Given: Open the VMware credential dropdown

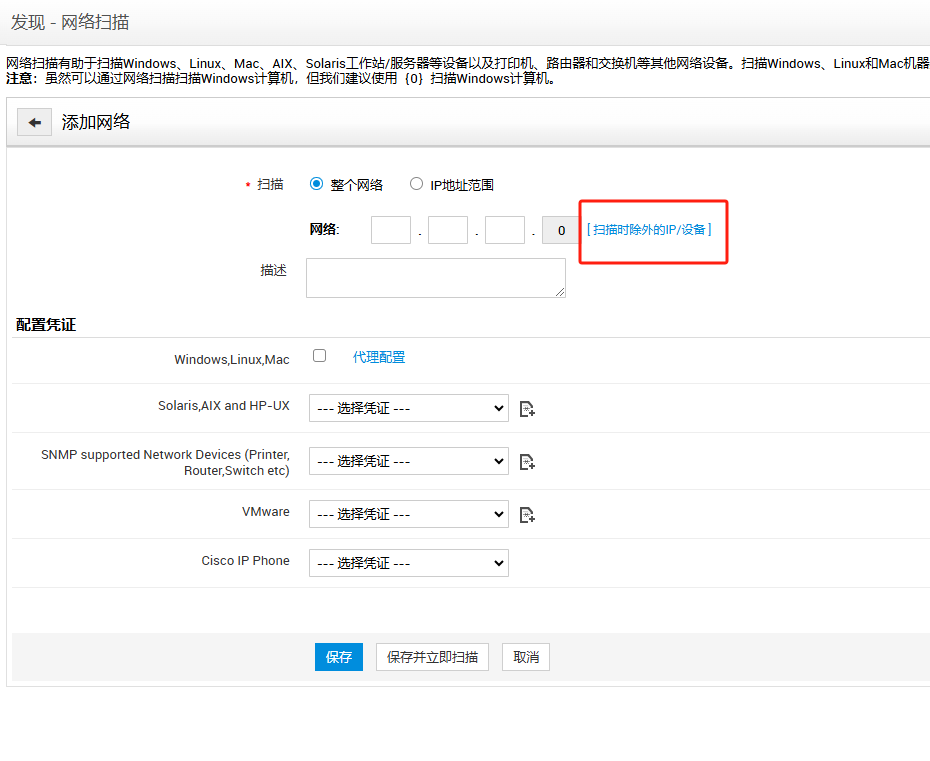Looking at the screenshot, I should click(x=408, y=514).
